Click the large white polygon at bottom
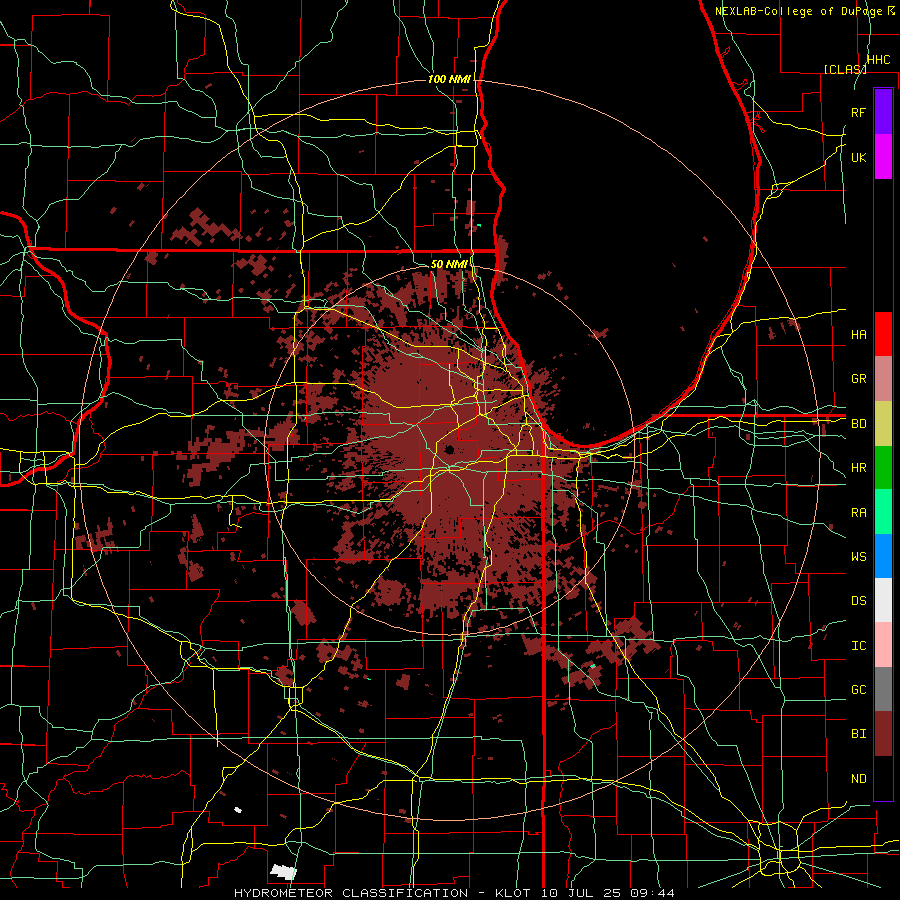 [284, 872]
